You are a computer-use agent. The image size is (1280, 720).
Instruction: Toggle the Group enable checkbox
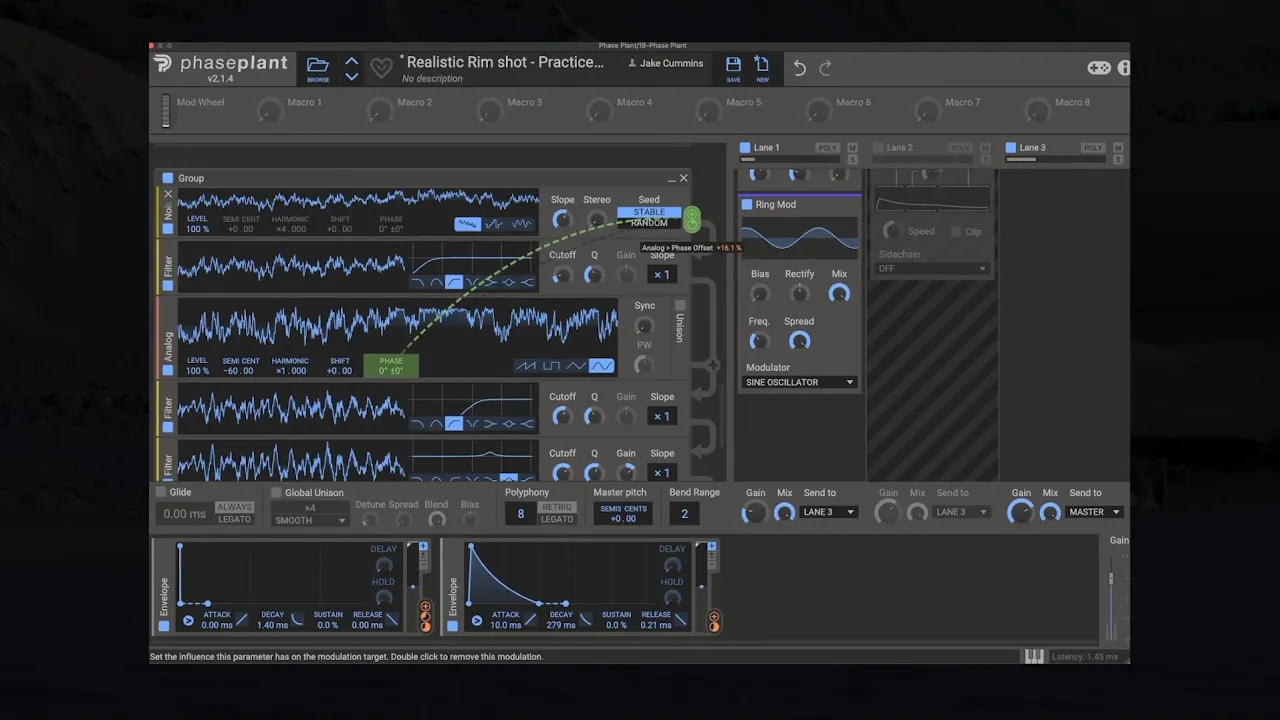pyautogui.click(x=168, y=178)
